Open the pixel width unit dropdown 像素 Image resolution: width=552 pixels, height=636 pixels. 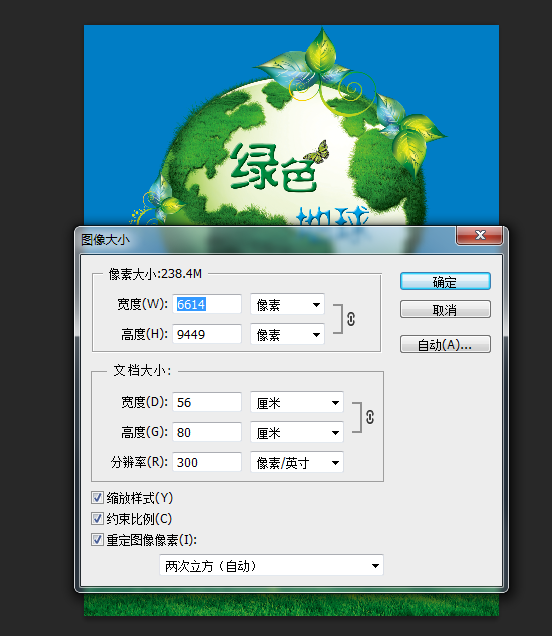point(287,304)
